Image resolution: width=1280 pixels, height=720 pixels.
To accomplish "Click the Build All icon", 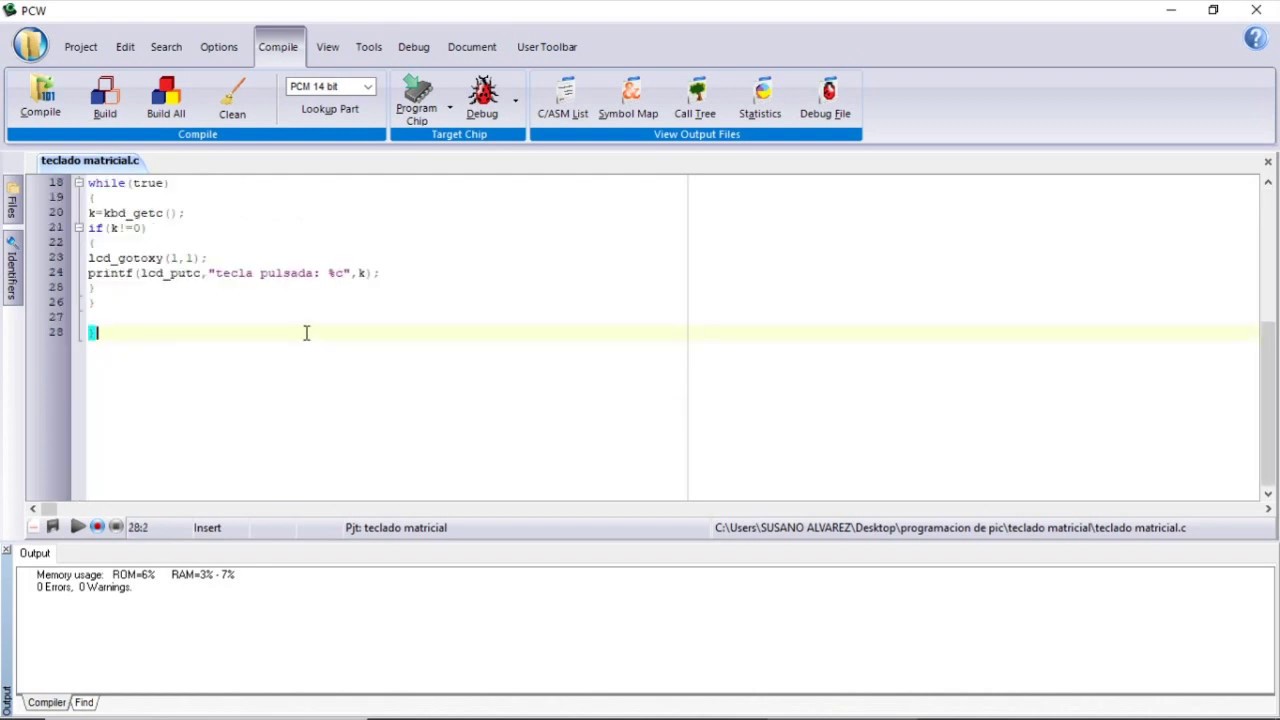I will (x=166, y=98).
